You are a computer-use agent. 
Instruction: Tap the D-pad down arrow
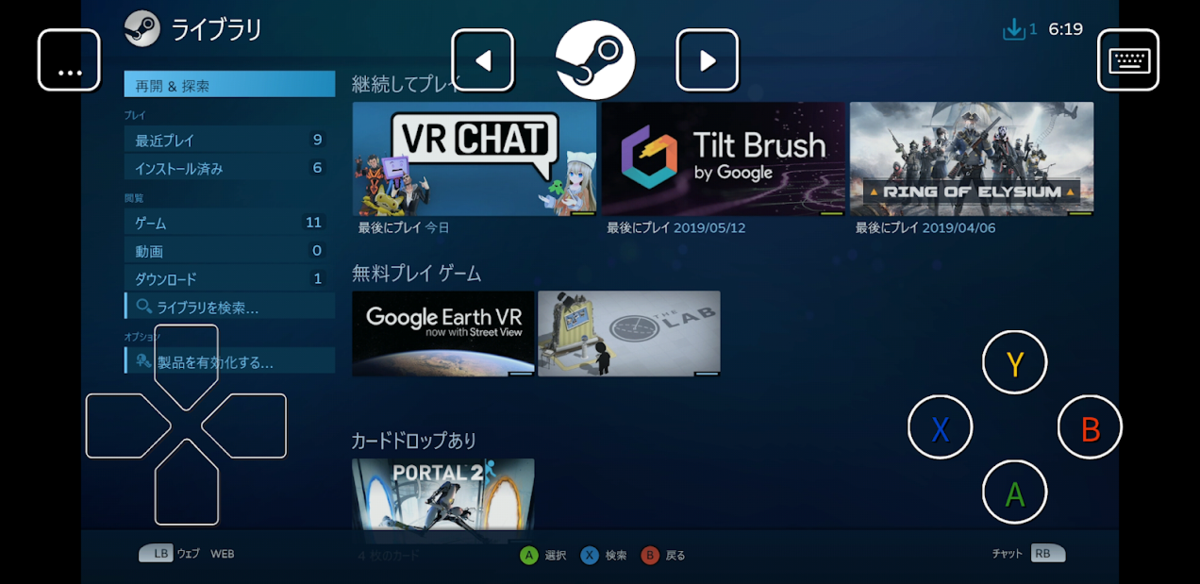click(x=186, y=483)
